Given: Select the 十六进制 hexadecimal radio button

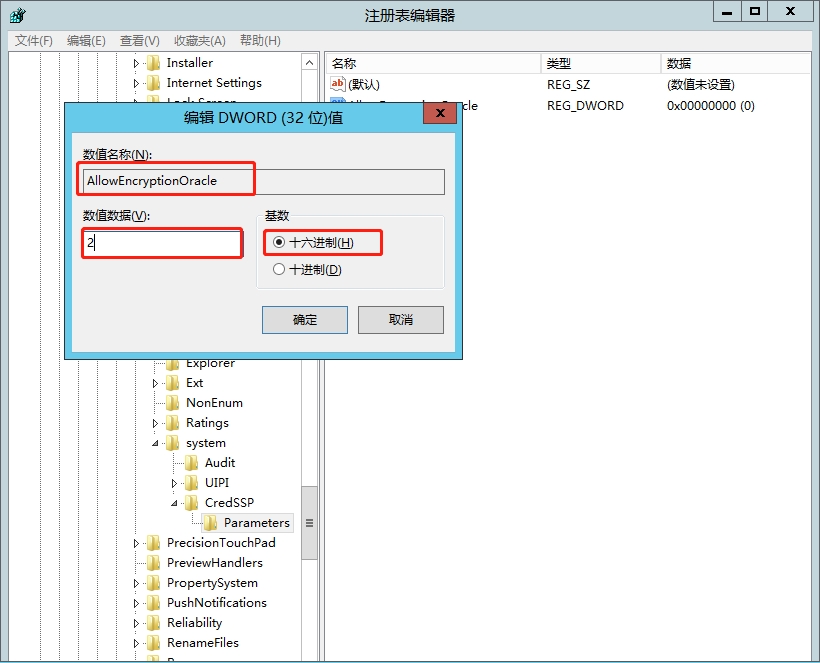Looking at the screenshot, I should [x=279, y=243].
